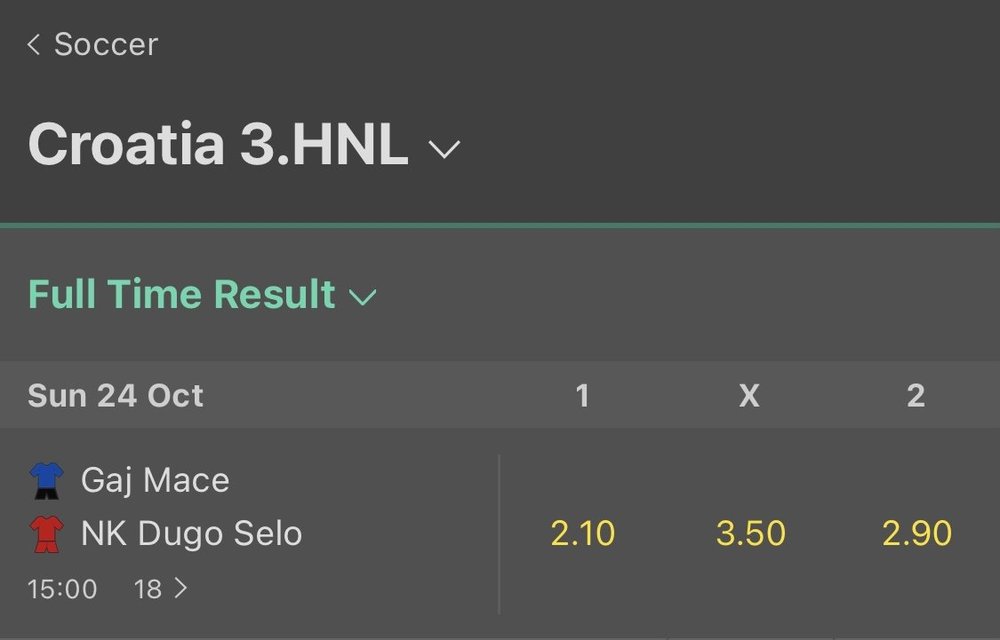Expand the chevron next to Croatia 3.HNL

444,149
